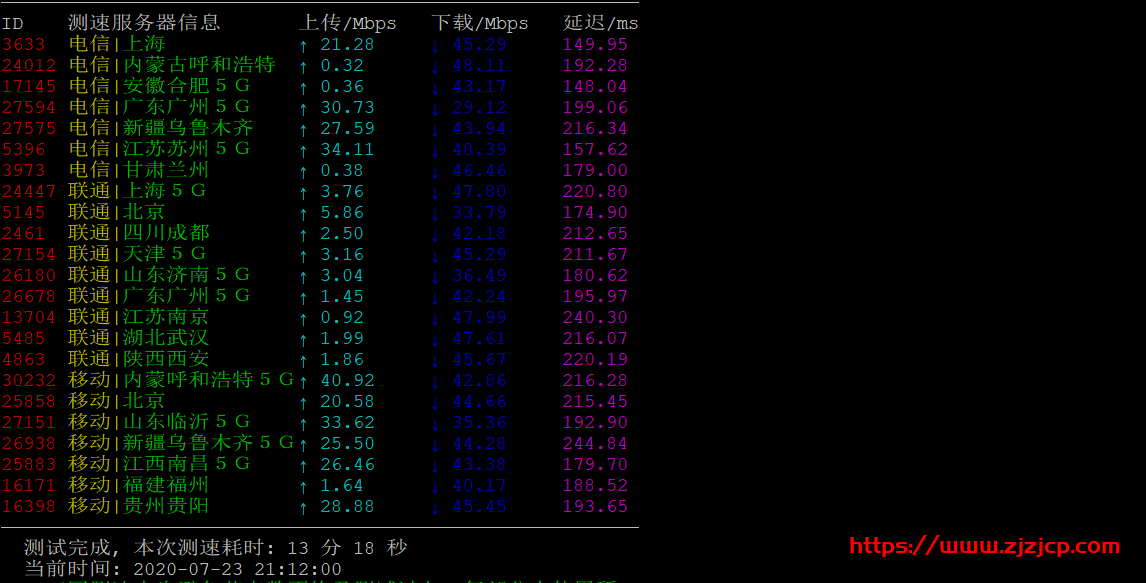Click latency value 174.90
The width and height of the screenshot is (1146, 583).
595,213
